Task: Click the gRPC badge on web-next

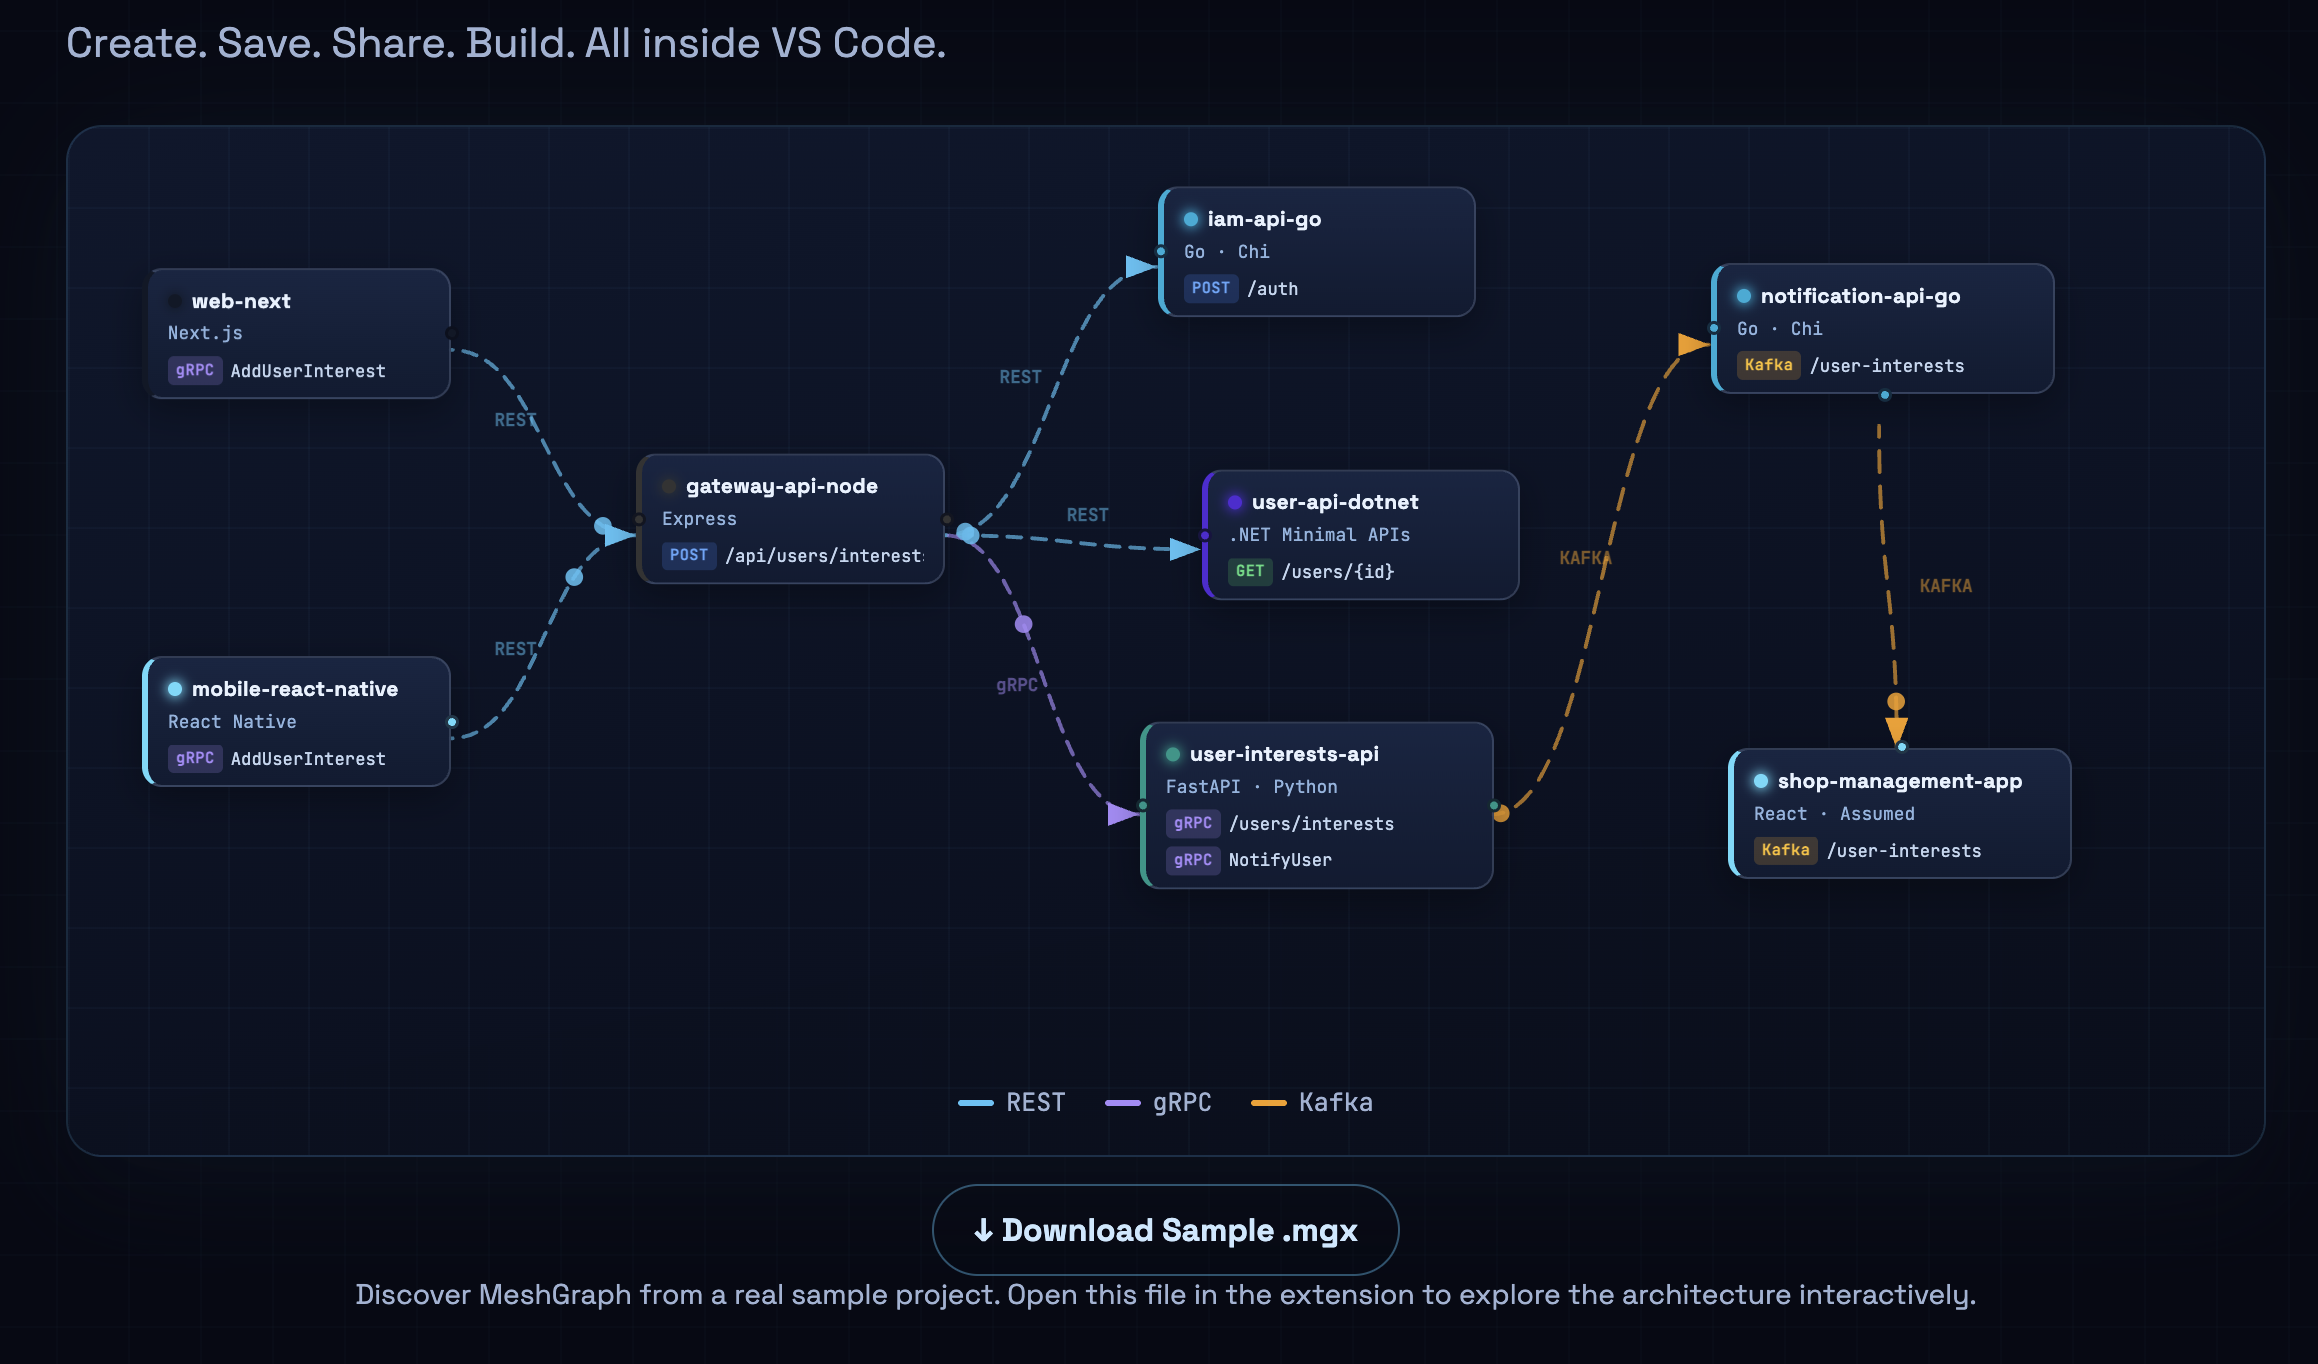Action: [x=195, y=370]
